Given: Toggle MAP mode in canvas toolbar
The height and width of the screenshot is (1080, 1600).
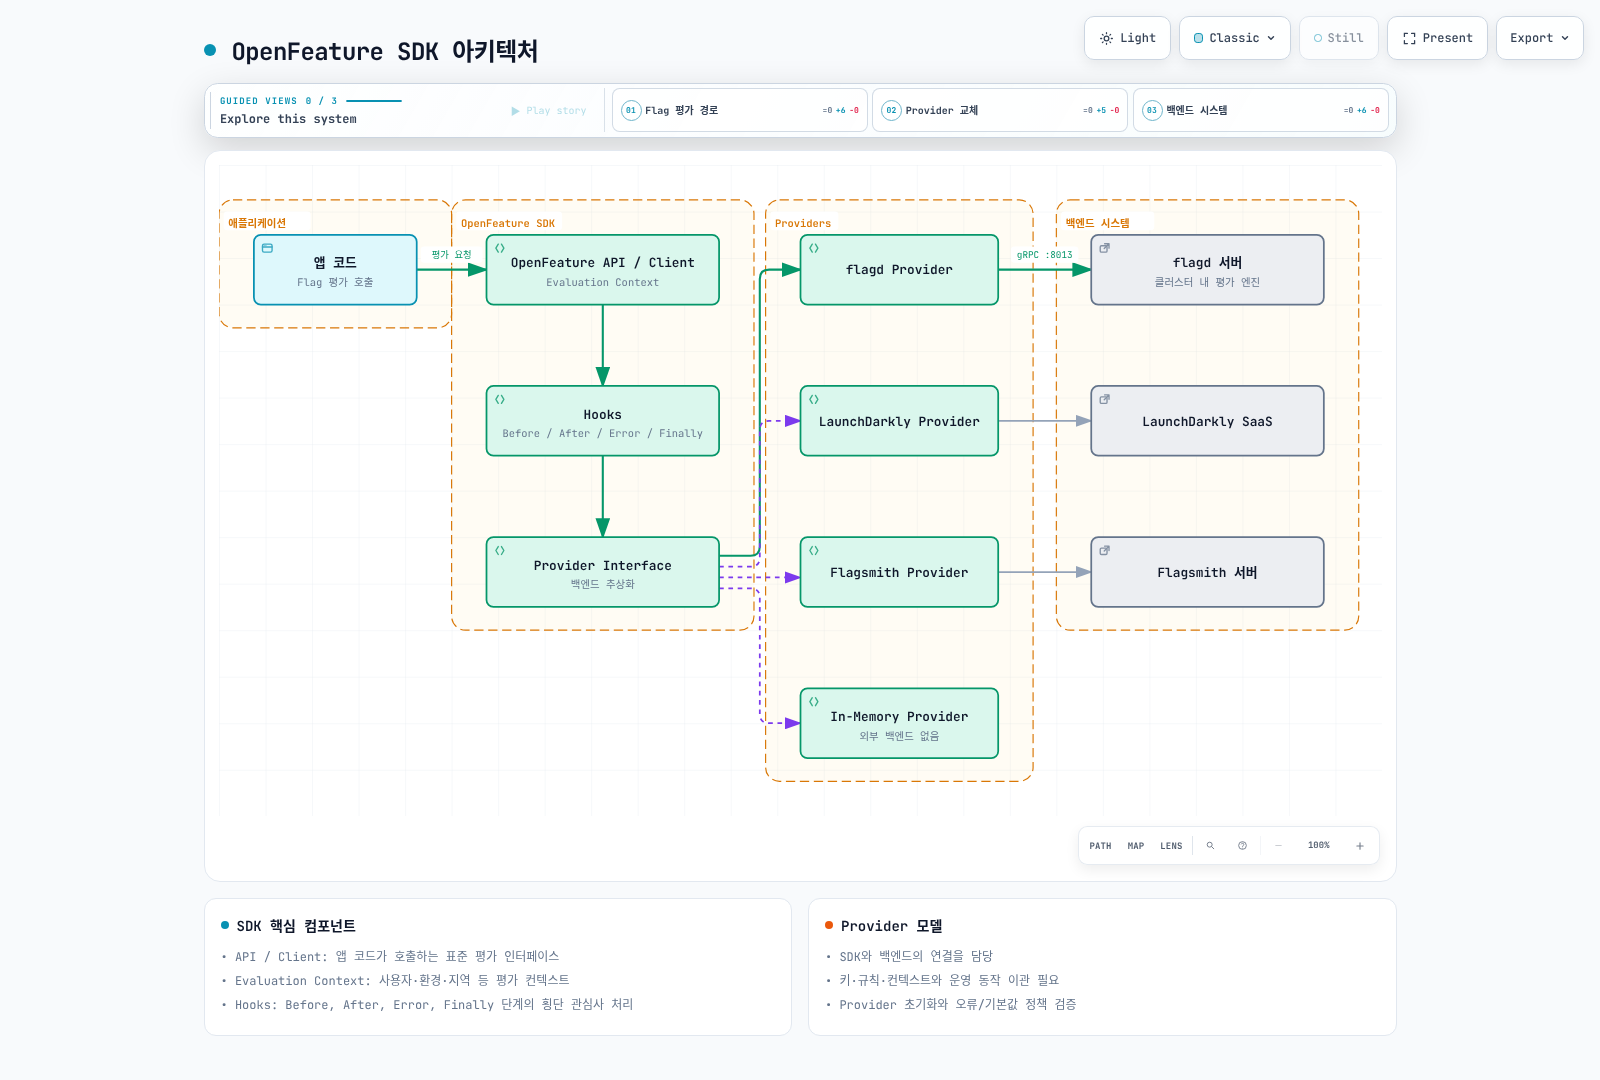Looking at the screenshot, I should coord(1136,846).
